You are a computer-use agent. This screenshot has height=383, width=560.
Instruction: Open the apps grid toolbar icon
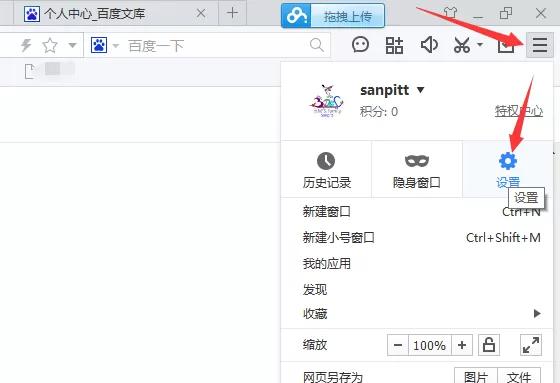394,45
